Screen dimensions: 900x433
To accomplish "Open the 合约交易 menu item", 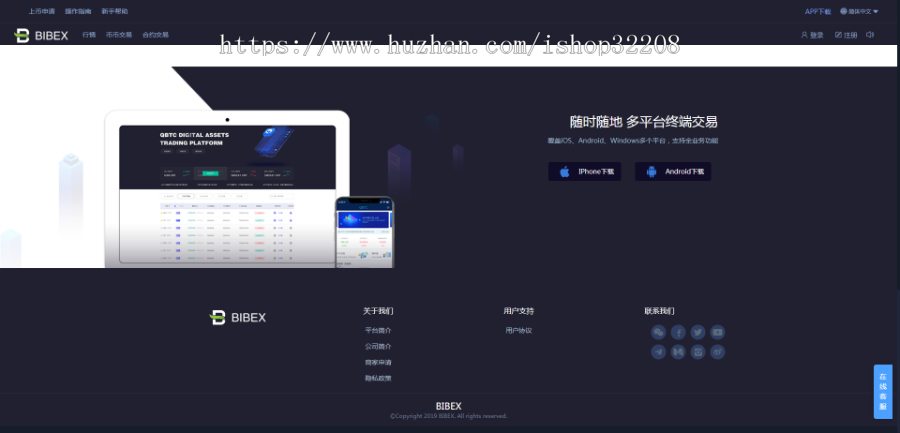I will [x=156, y=35].
